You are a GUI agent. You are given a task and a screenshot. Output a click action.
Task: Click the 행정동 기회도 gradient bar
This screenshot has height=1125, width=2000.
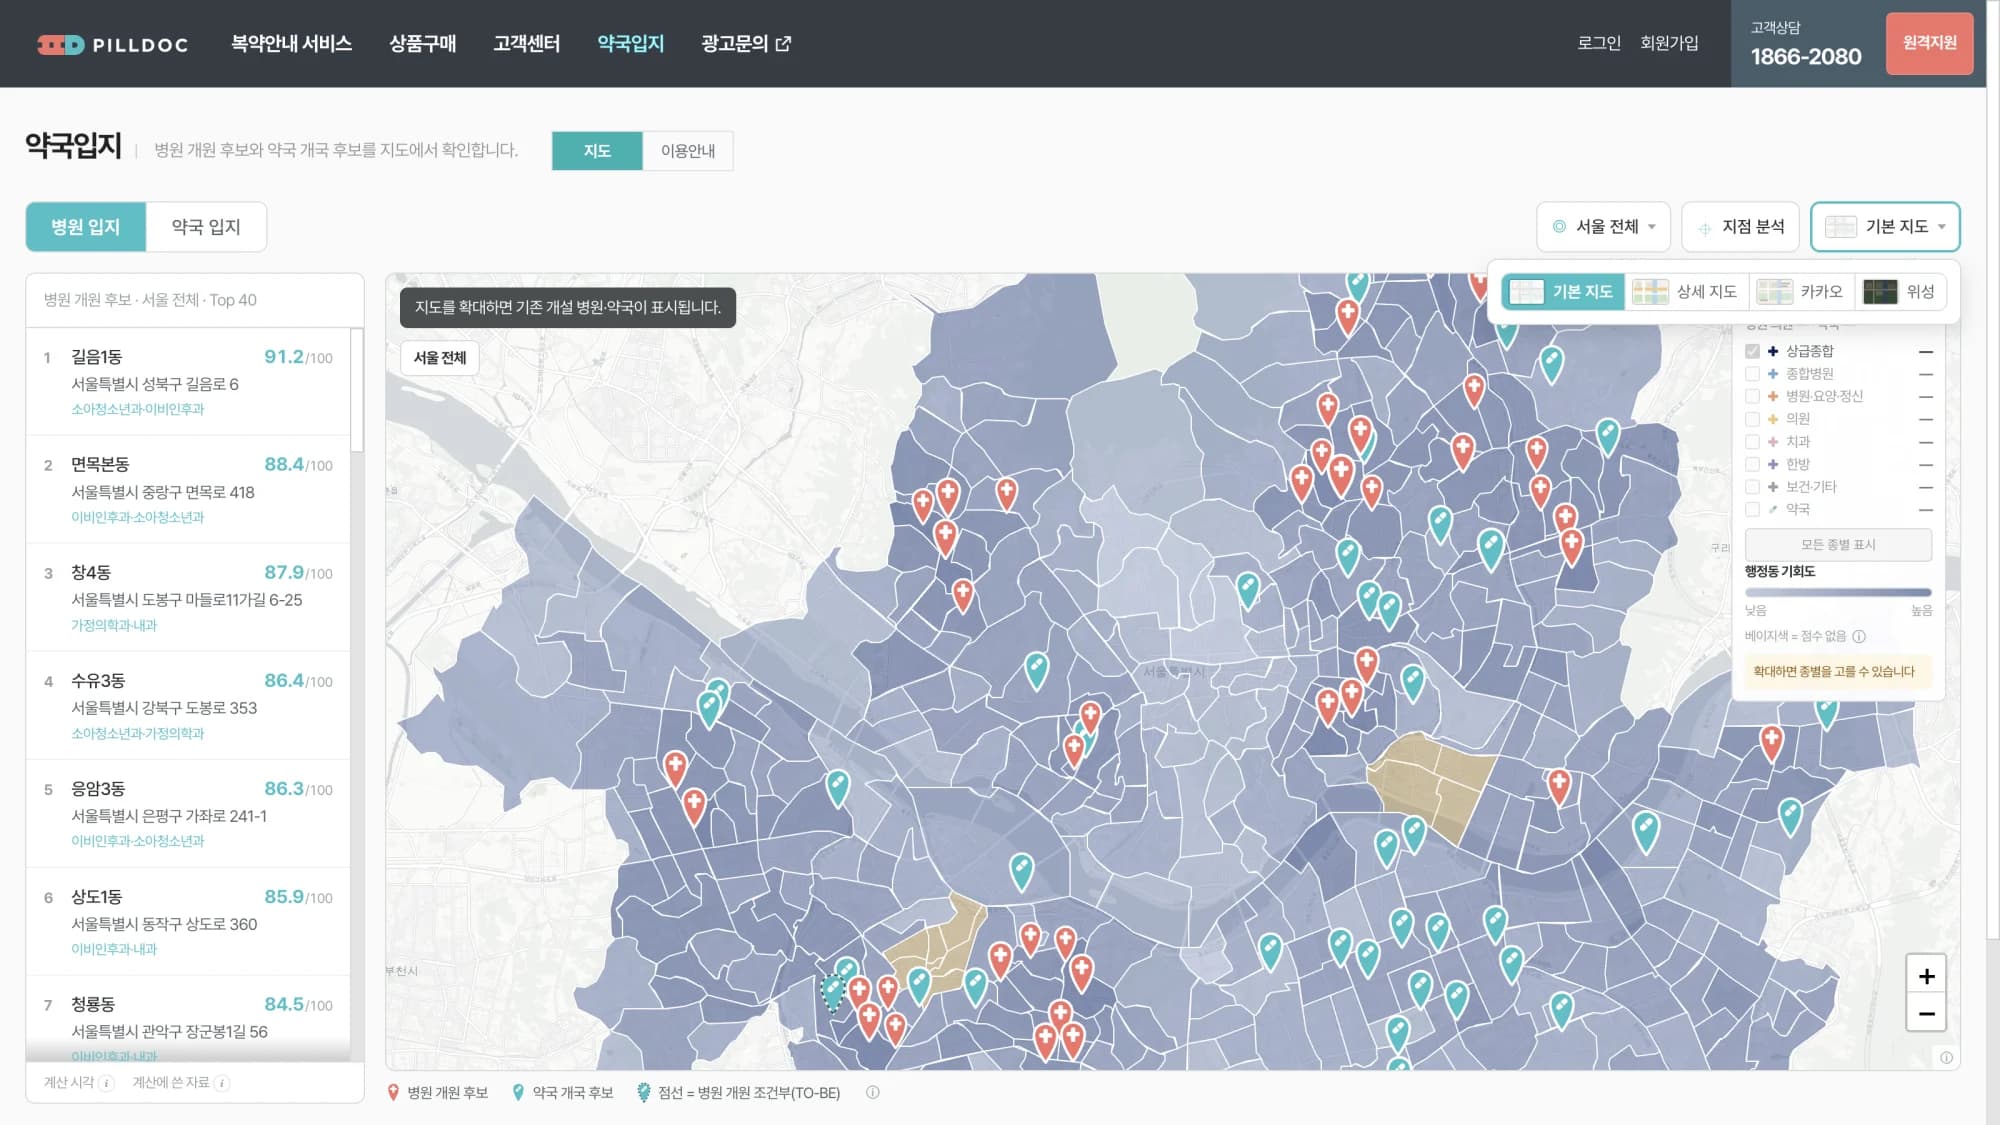coord(1838,593)
